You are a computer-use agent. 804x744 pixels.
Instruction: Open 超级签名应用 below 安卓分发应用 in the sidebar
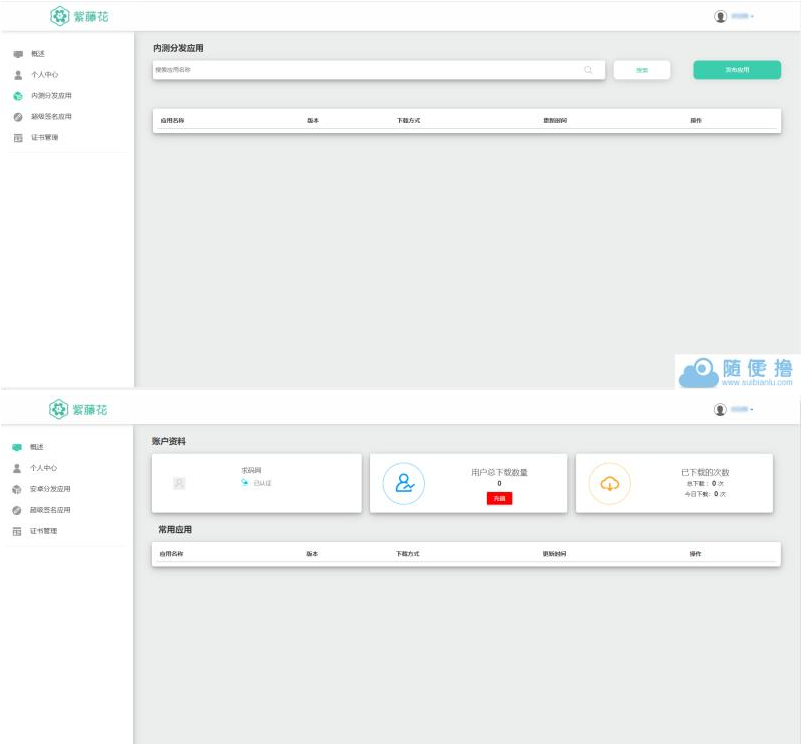pos(50,510)
